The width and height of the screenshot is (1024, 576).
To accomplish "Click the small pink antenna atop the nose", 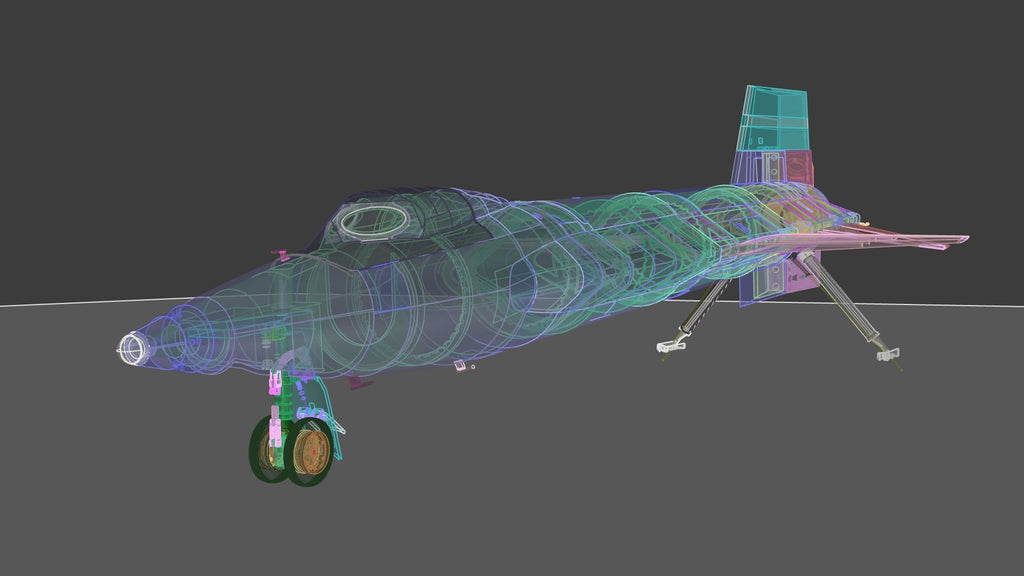I will pyautogui.click(x=282, y=255).
